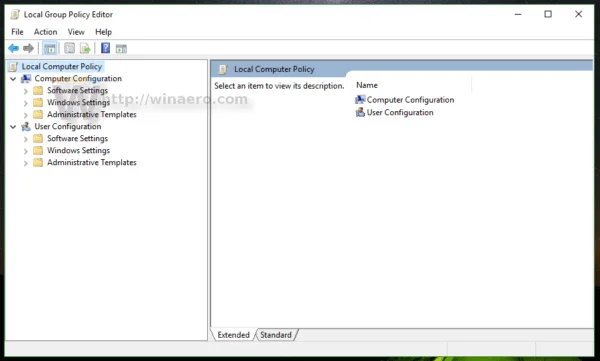Switch to the Standard tab

pyautogui.click(x=276, y=335)
